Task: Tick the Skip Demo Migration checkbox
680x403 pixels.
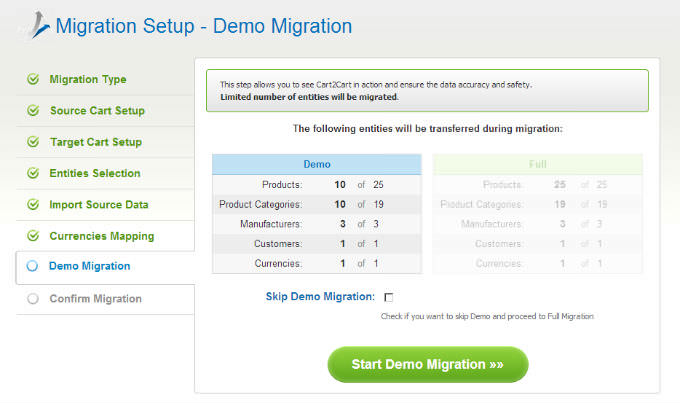Action: [x=389, y=297]
